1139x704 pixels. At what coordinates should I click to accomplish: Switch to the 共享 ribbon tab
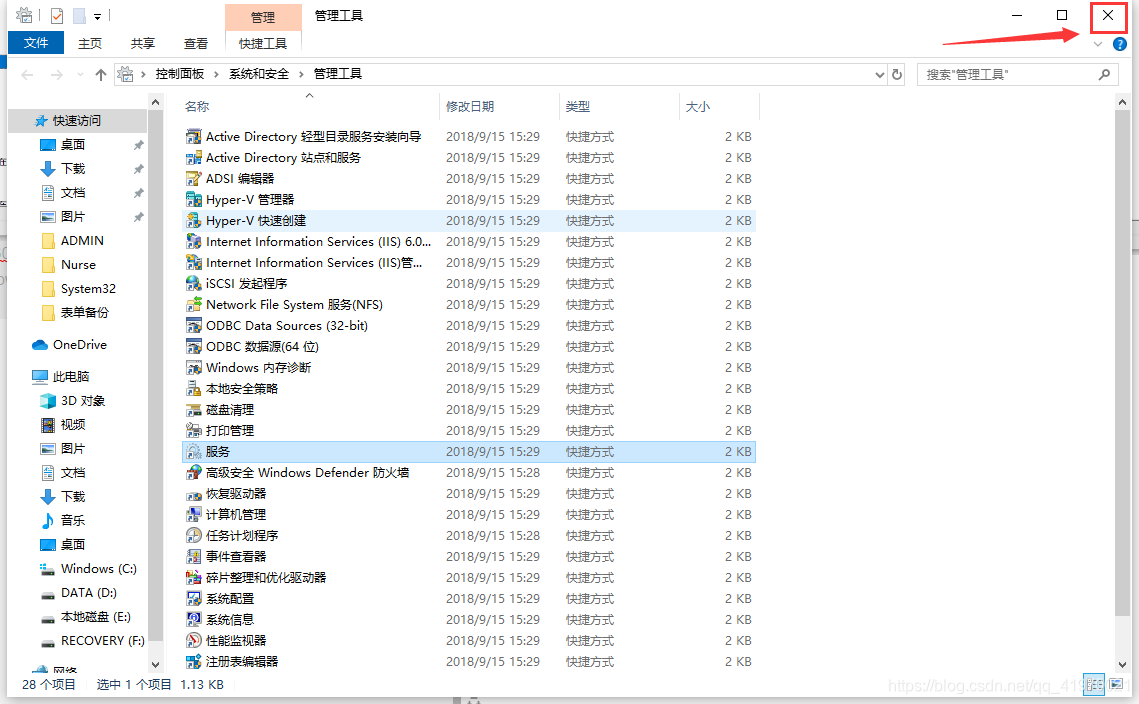[143, 44]
